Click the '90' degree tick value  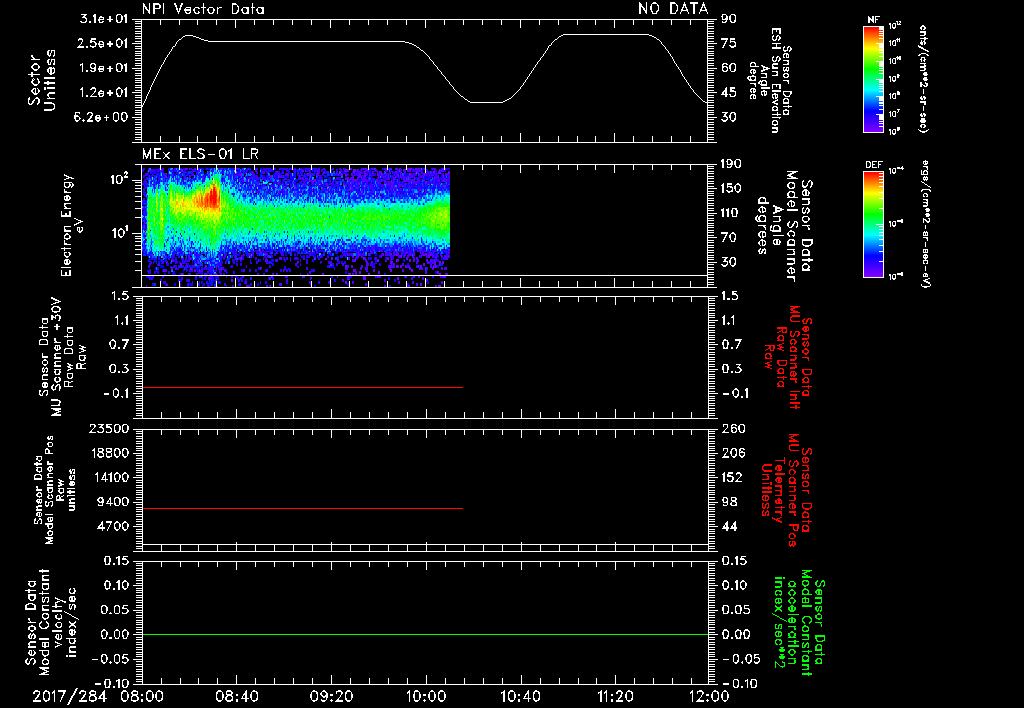pos(728,19)
